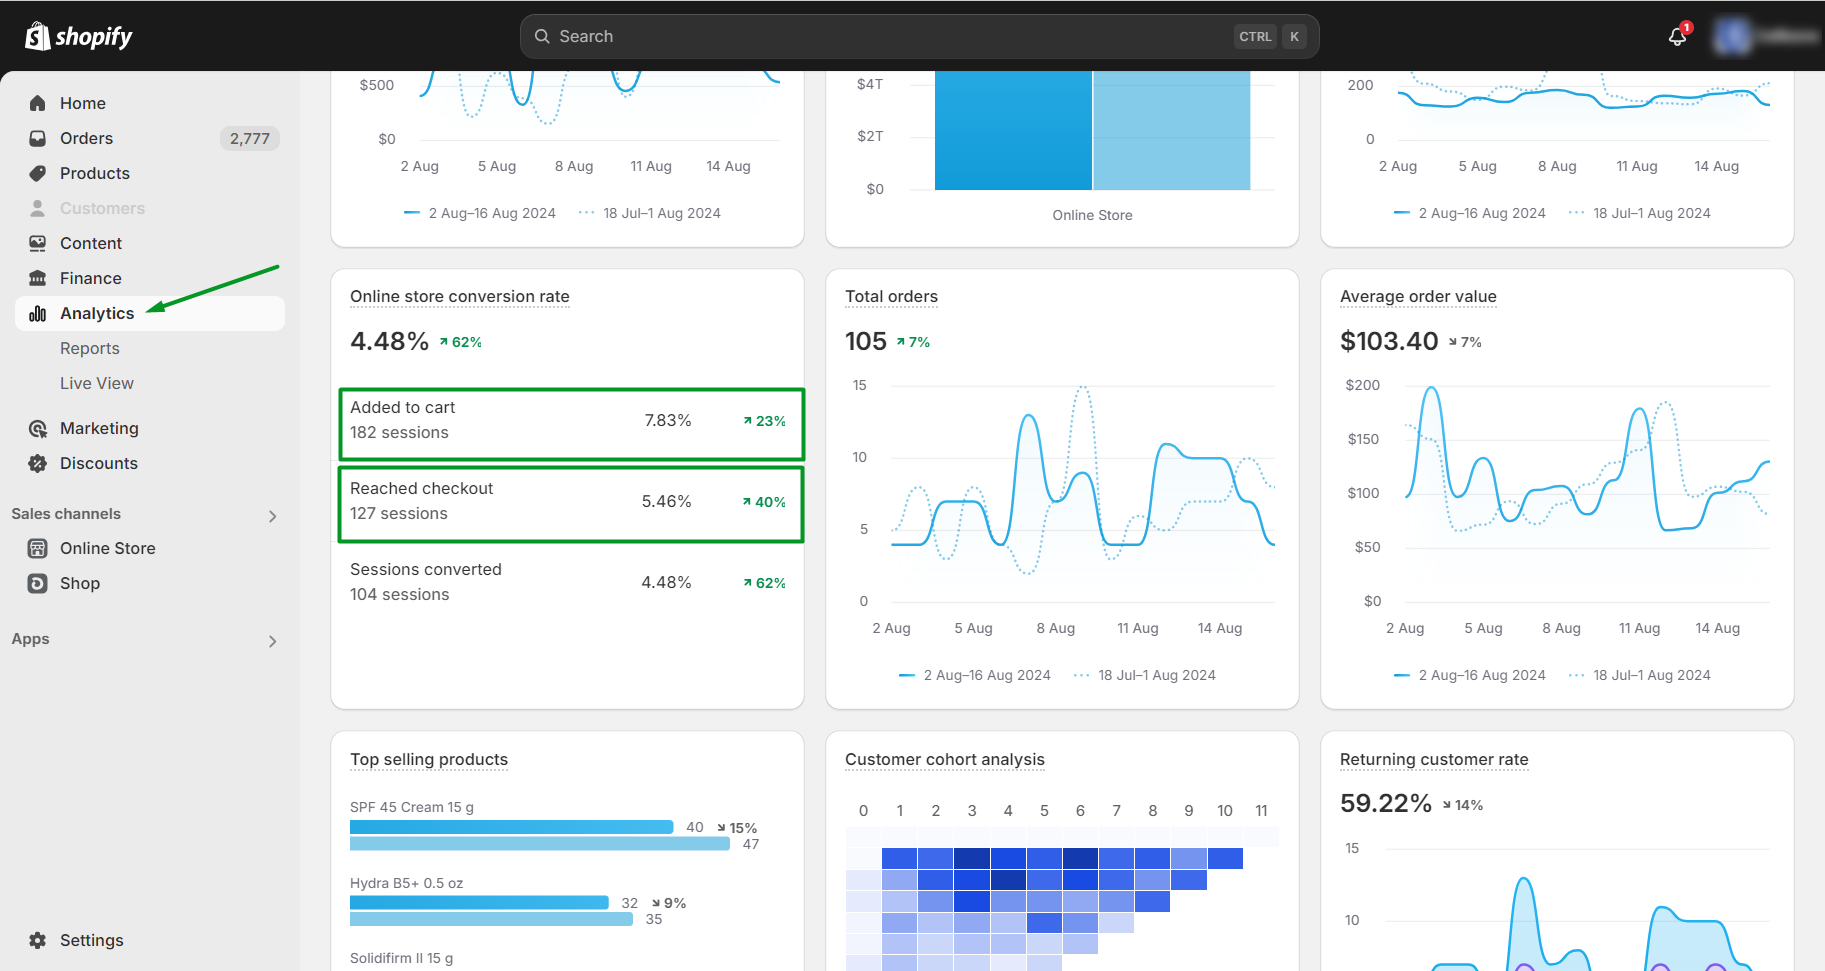This screenshot has height=971, width=1825.
Task: Click the Finance bank icon
Action: point(38,278)
